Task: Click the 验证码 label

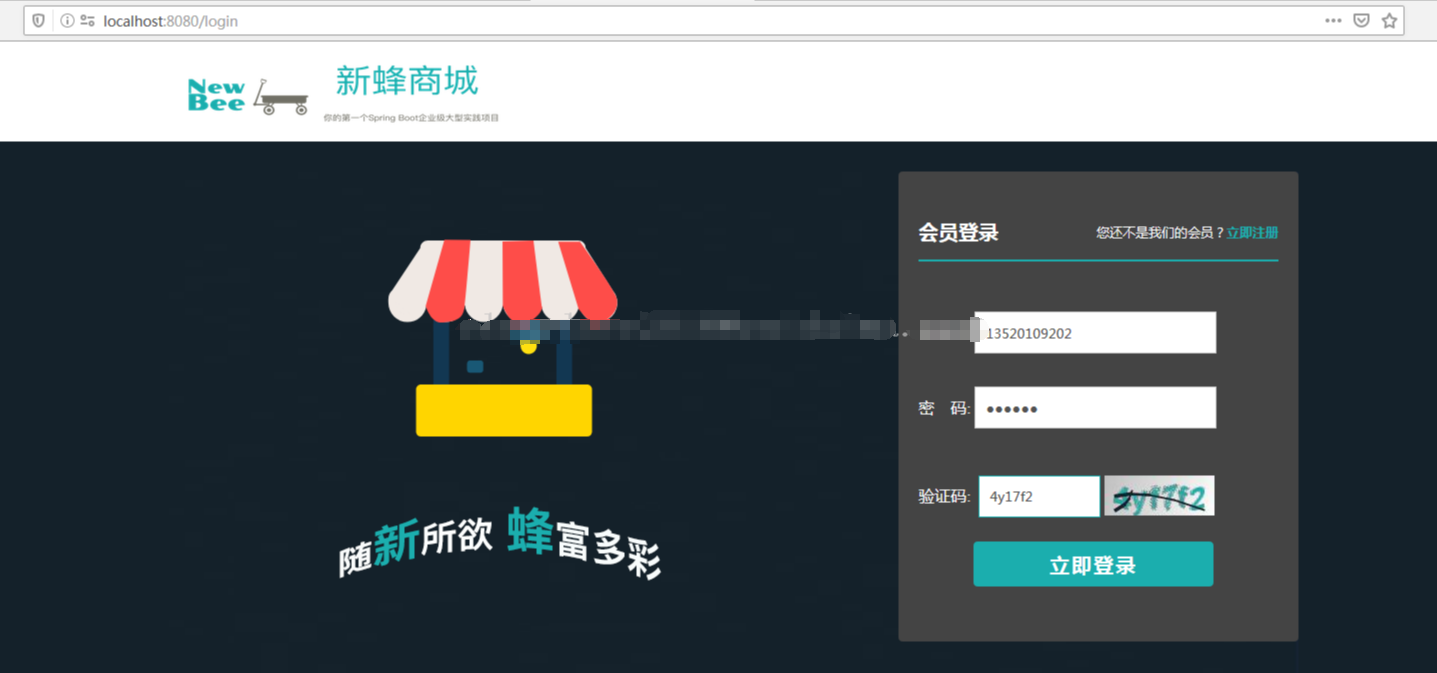Action: click(x=944, y=496)
